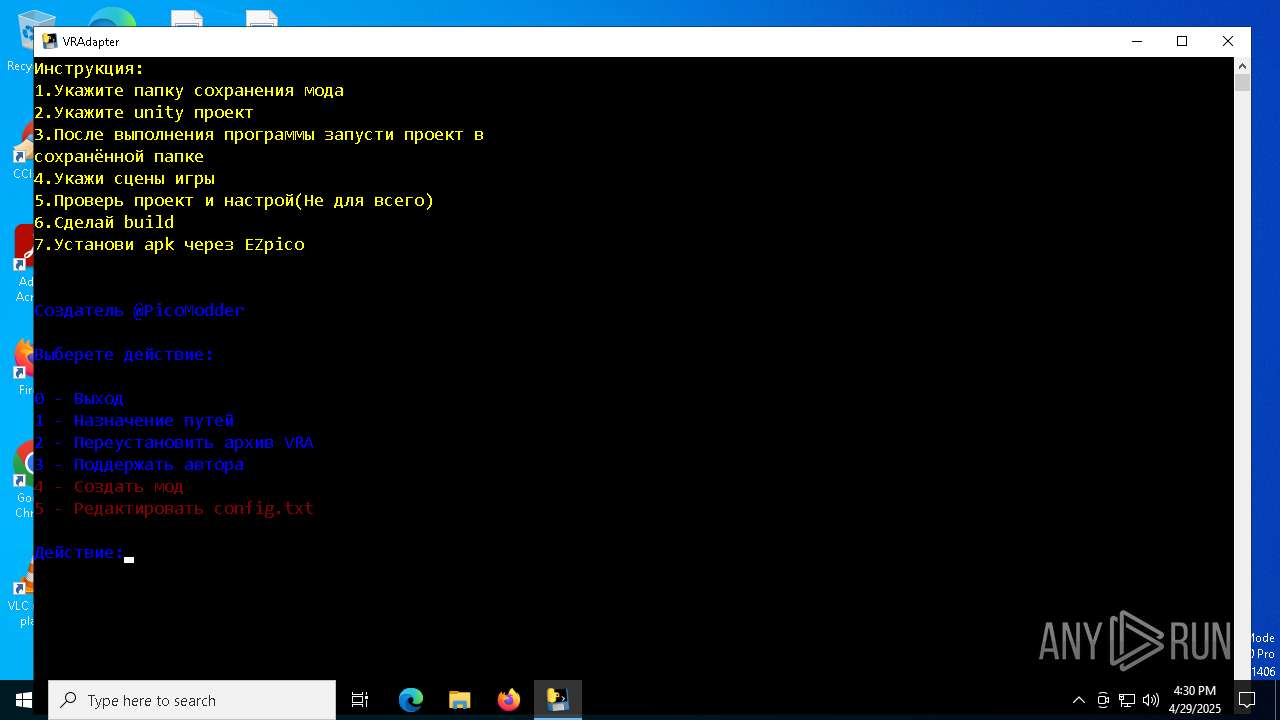Click the line '4.Укажи сцены игры'
Screen dimensions: 1280x720
(125, 178)
